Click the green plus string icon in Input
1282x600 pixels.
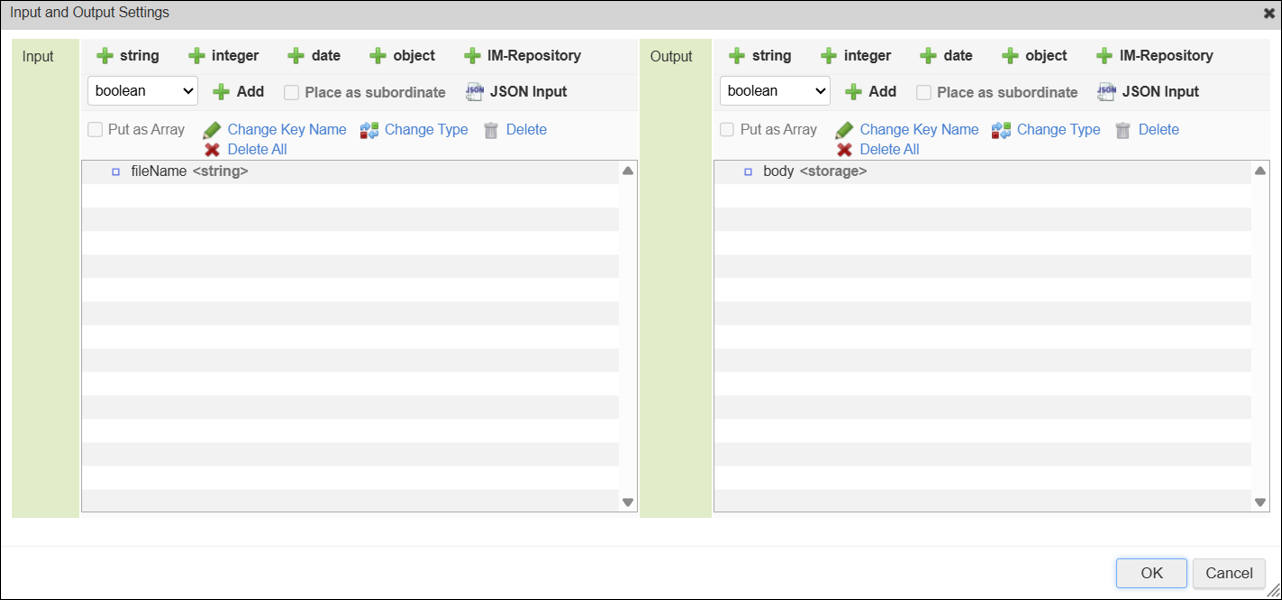105,56
